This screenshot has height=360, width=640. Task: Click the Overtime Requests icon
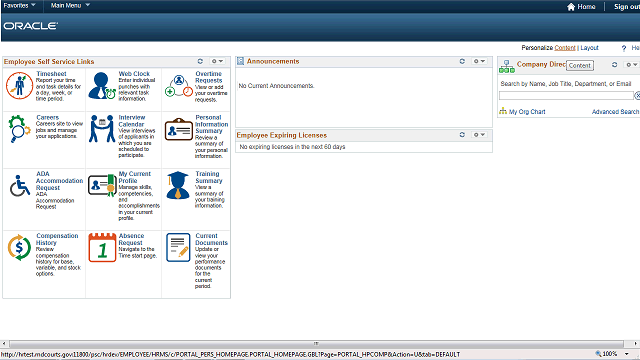[179, 86]
